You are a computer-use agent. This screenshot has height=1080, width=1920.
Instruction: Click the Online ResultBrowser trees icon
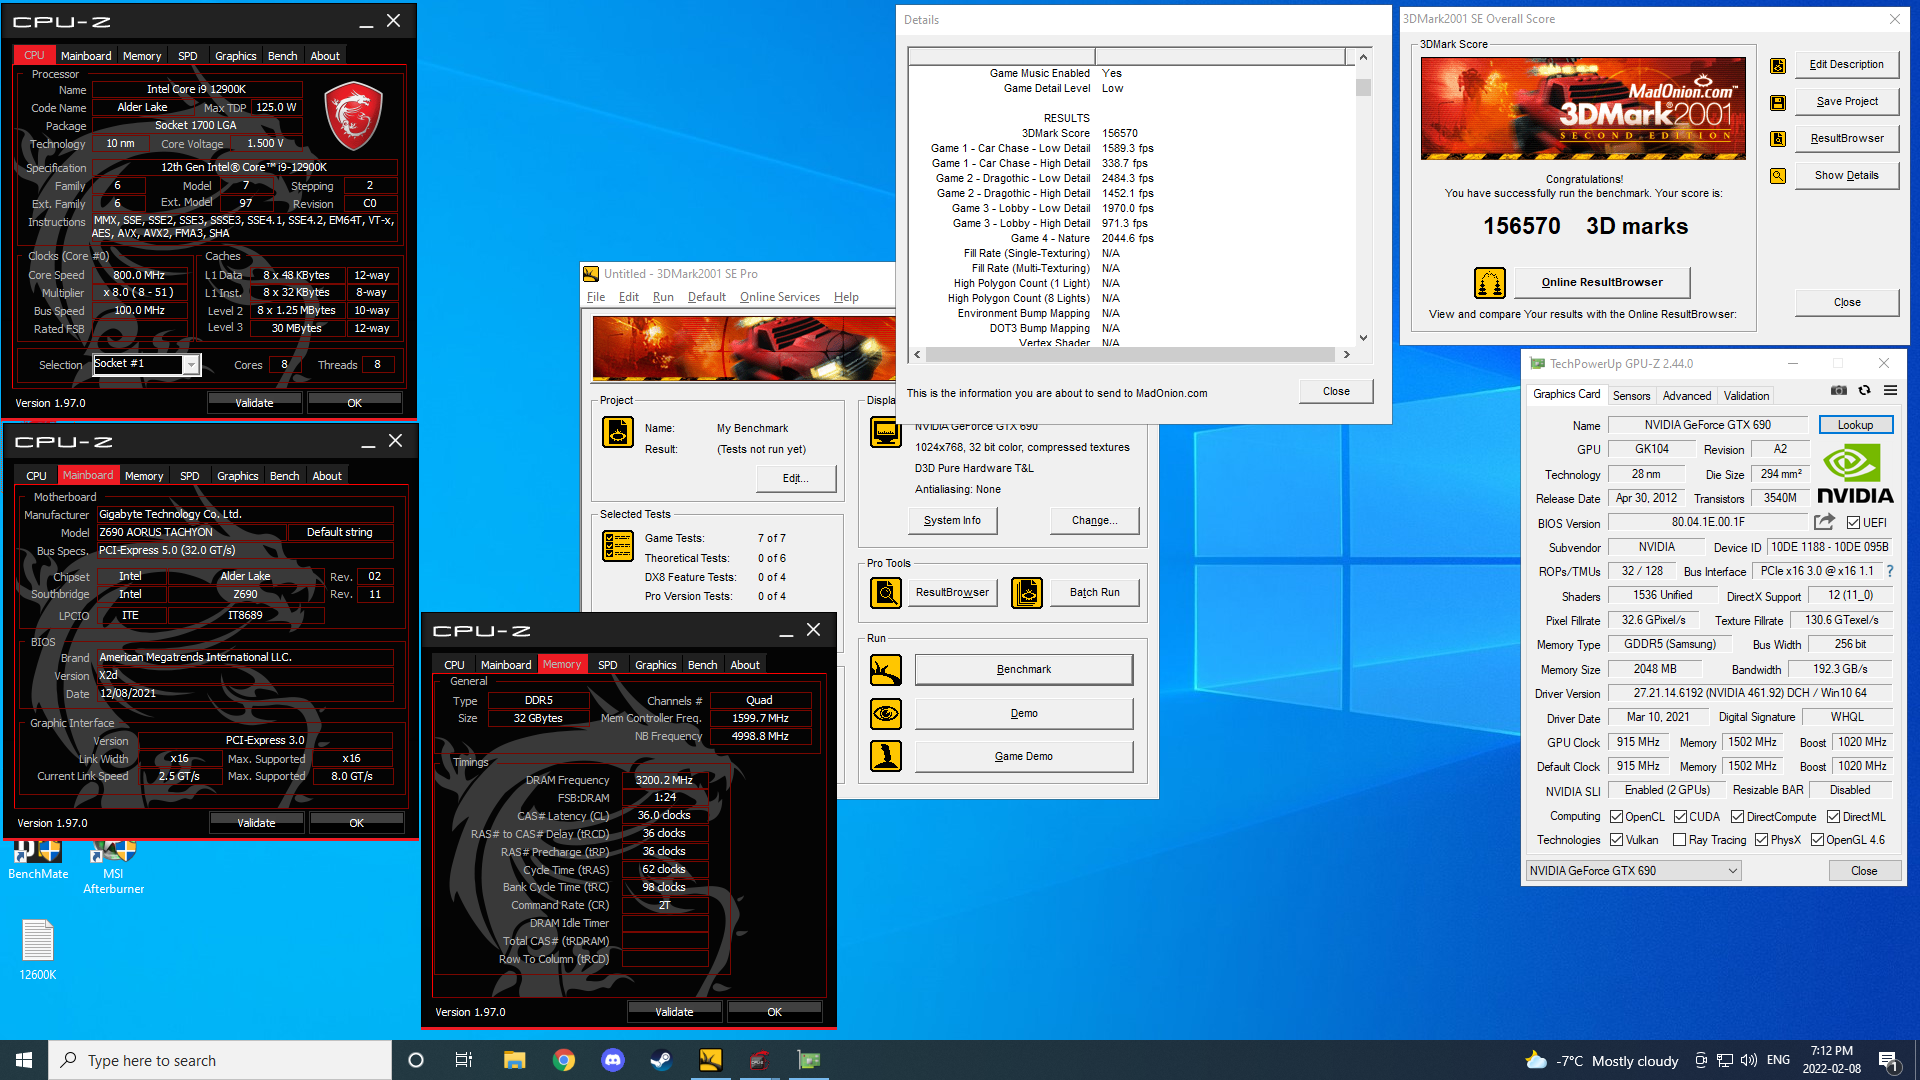[1490, 283]
